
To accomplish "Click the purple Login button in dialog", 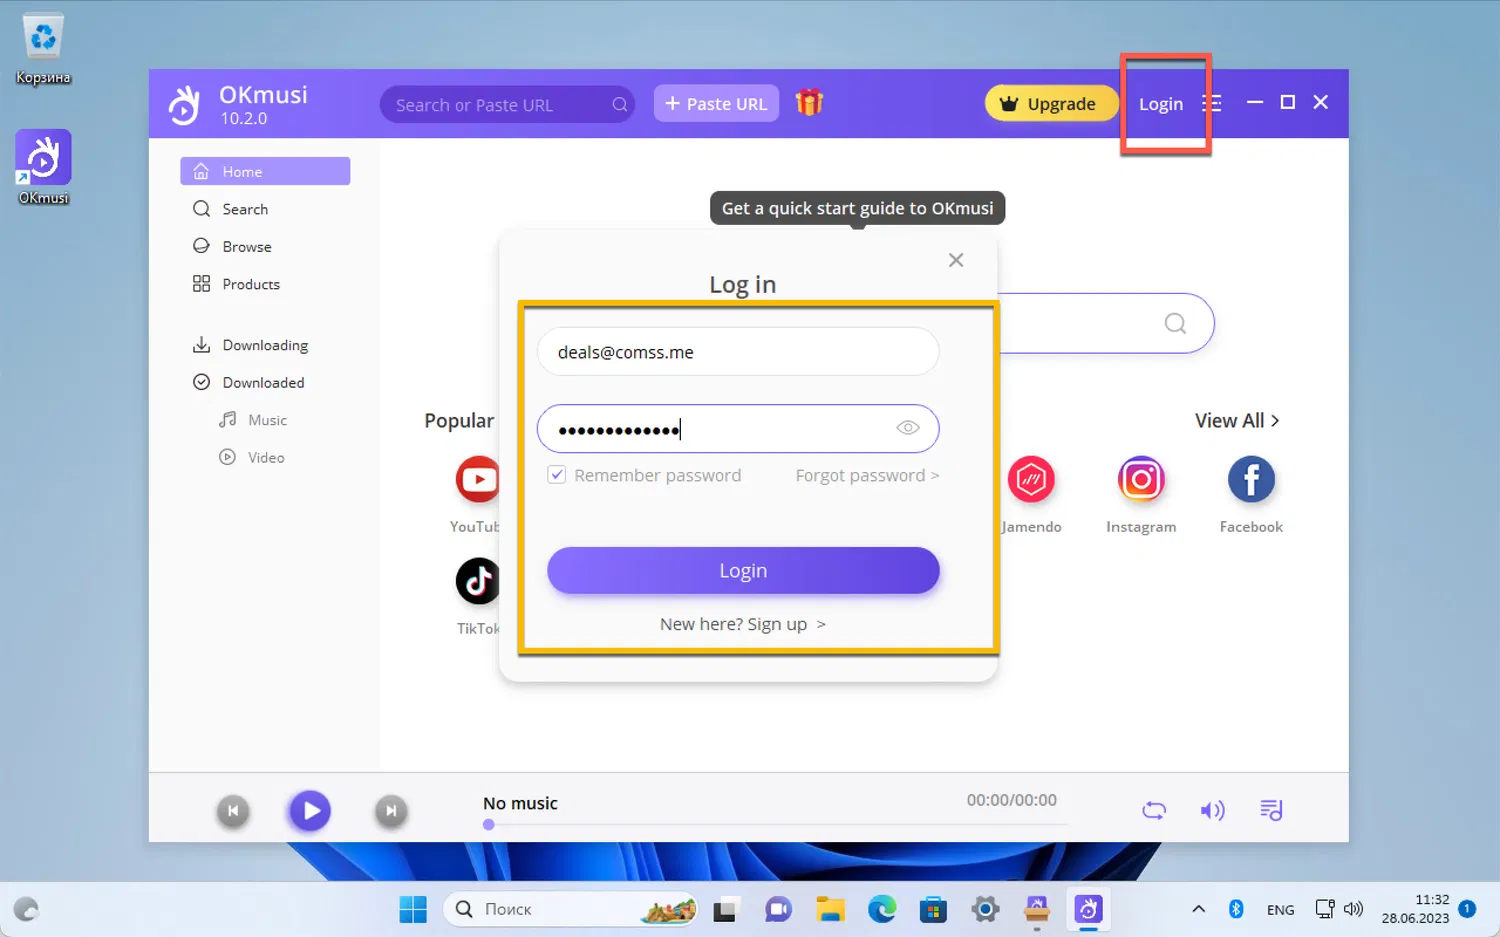I will tap(743, 570).
